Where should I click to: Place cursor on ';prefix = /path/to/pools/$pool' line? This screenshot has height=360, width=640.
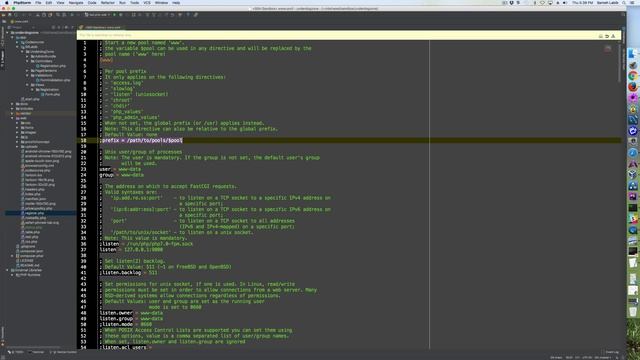[141, 140]
